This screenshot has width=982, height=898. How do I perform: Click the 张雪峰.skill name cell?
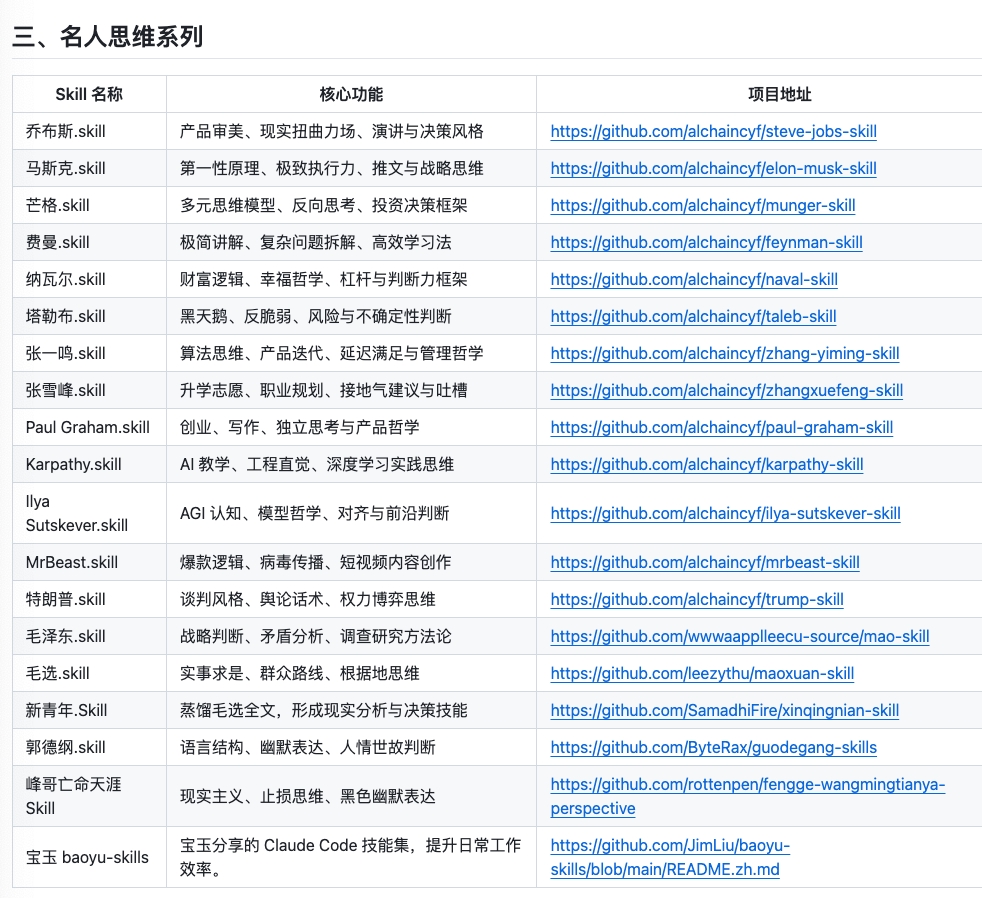89,390
